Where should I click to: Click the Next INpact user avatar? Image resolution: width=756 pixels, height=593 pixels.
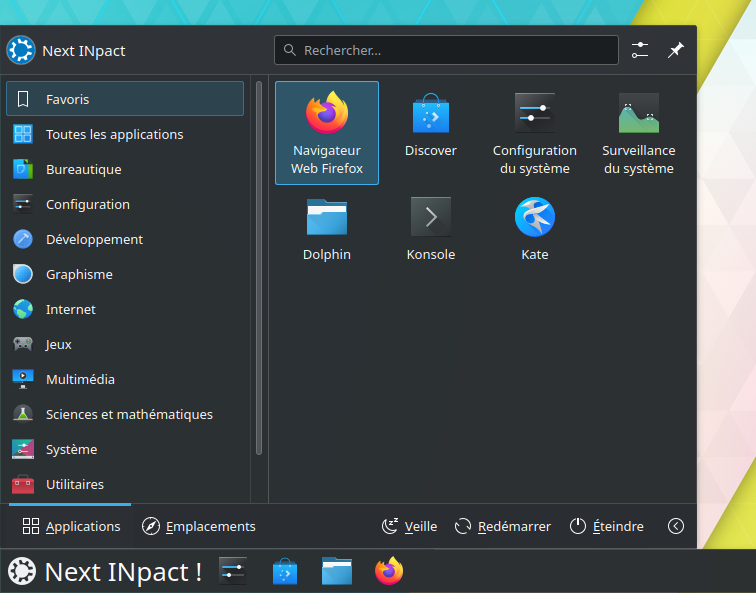21,50
